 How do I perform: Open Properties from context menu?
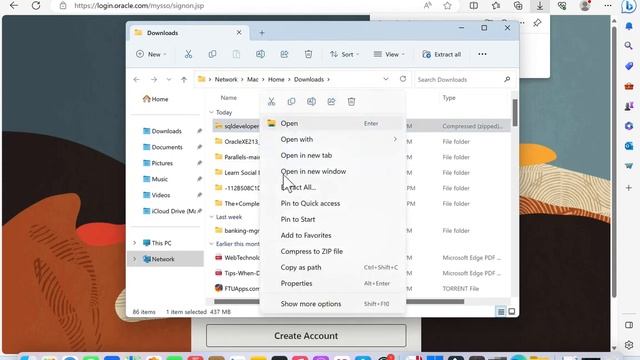pos(333,283)
